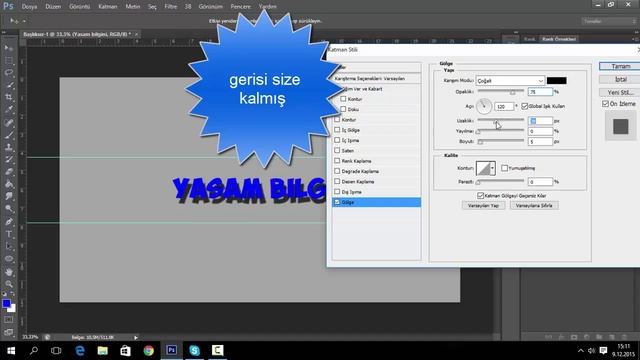Enable the Yumuşatılmış checkbox
Screen dimensions: 640x360
click(x=504, y=168)
